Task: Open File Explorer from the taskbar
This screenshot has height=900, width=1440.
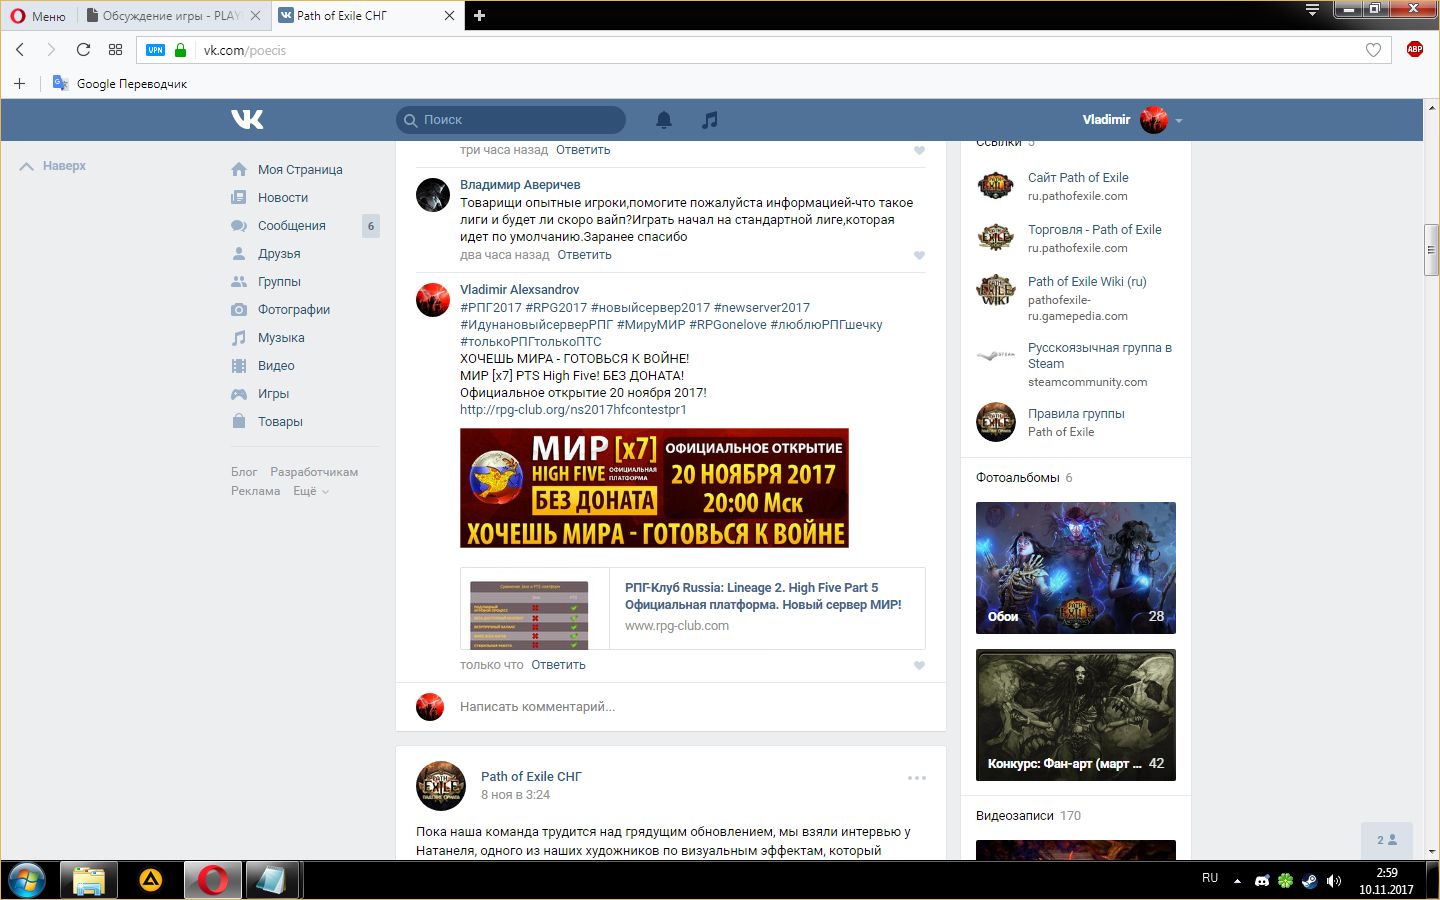Action: (x=89, y=881)
